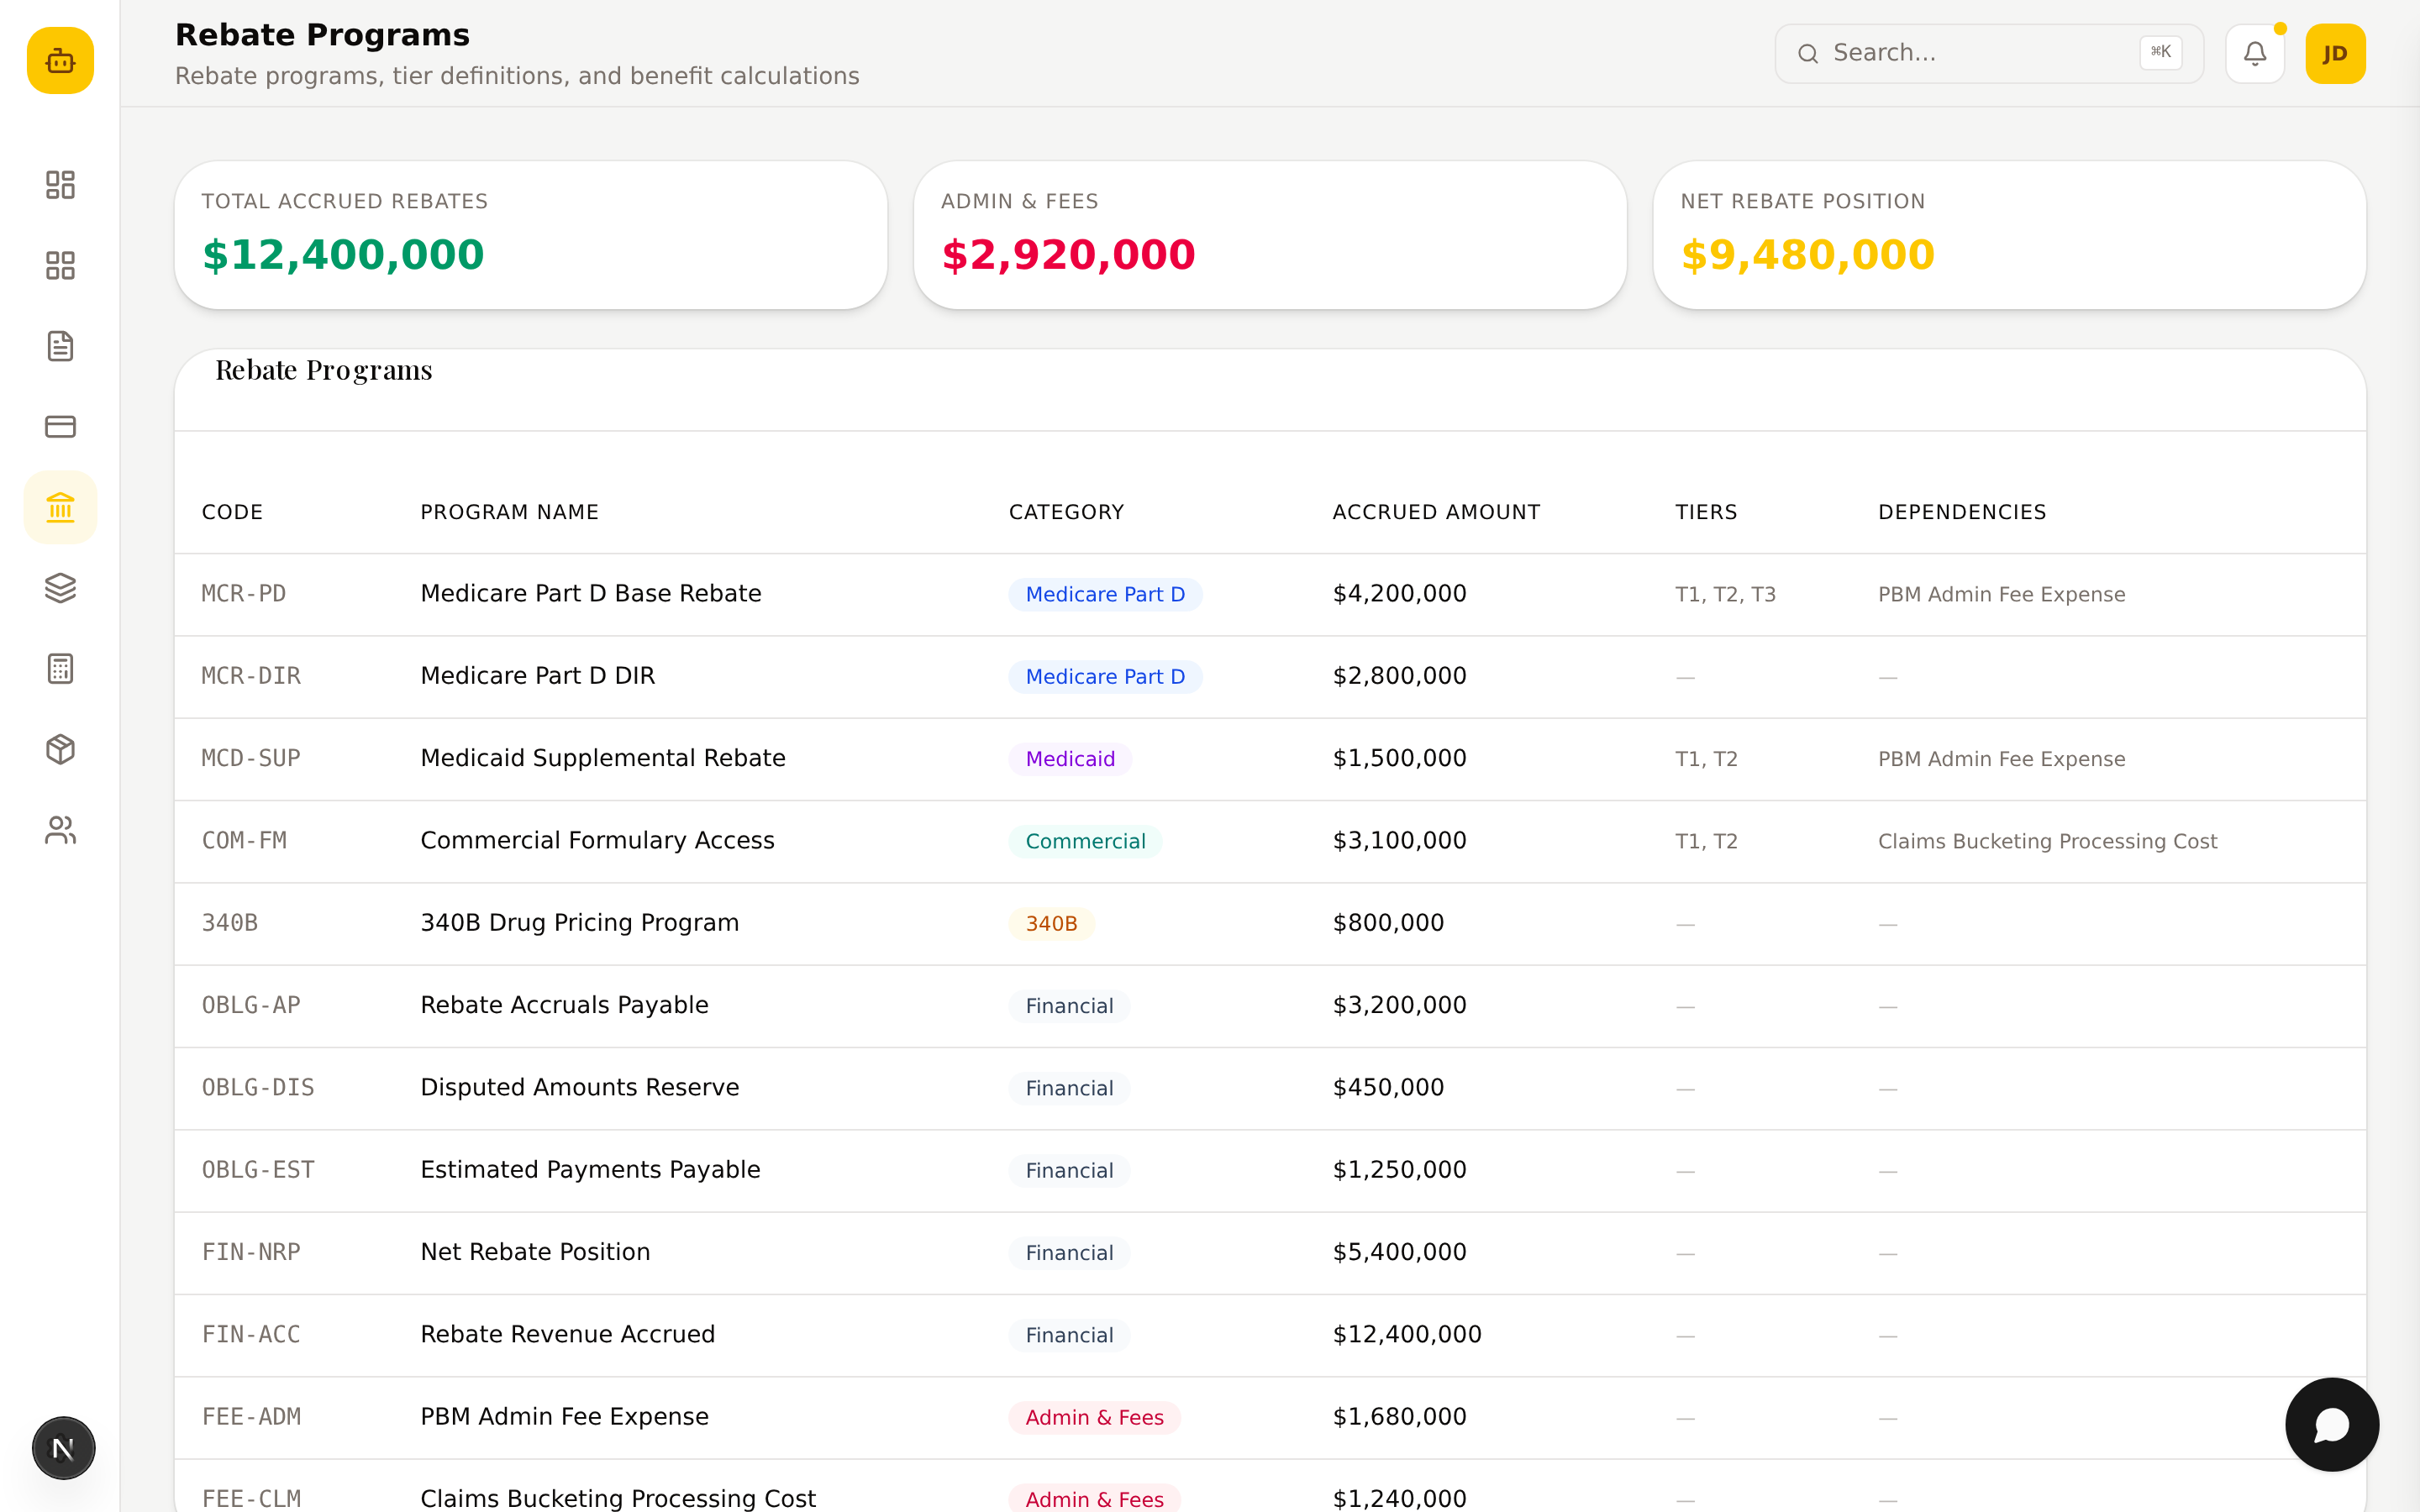
Task: Click the $3,100,000 amount
Action: pyautogui.click(x=1399, y=841)
